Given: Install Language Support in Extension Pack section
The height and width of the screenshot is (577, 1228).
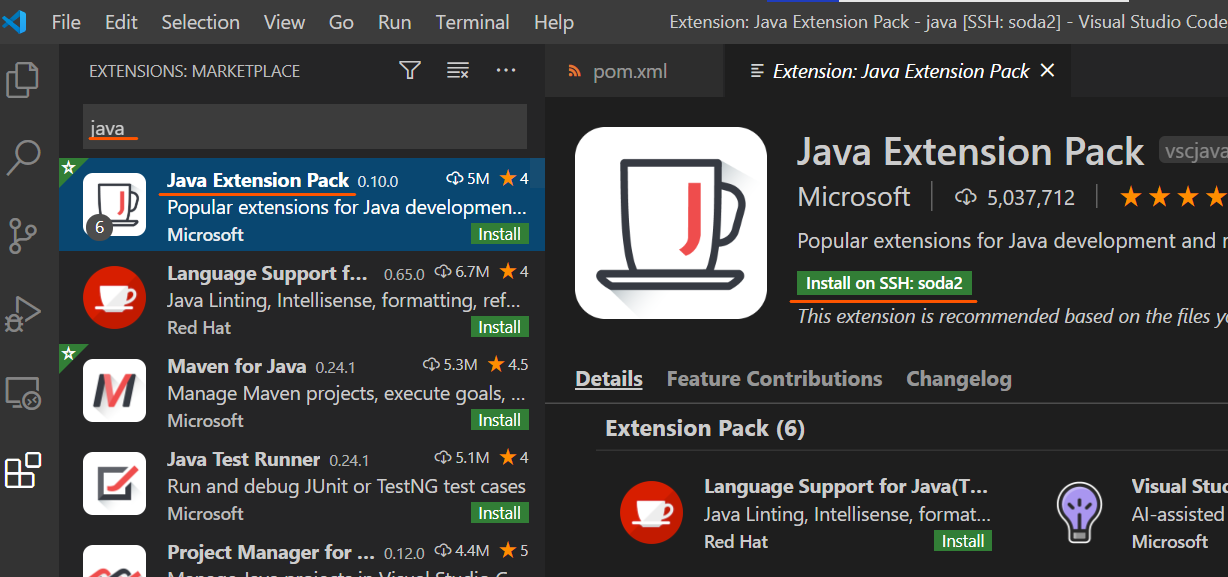Looking at the screenshot, I should pos(963,541).
